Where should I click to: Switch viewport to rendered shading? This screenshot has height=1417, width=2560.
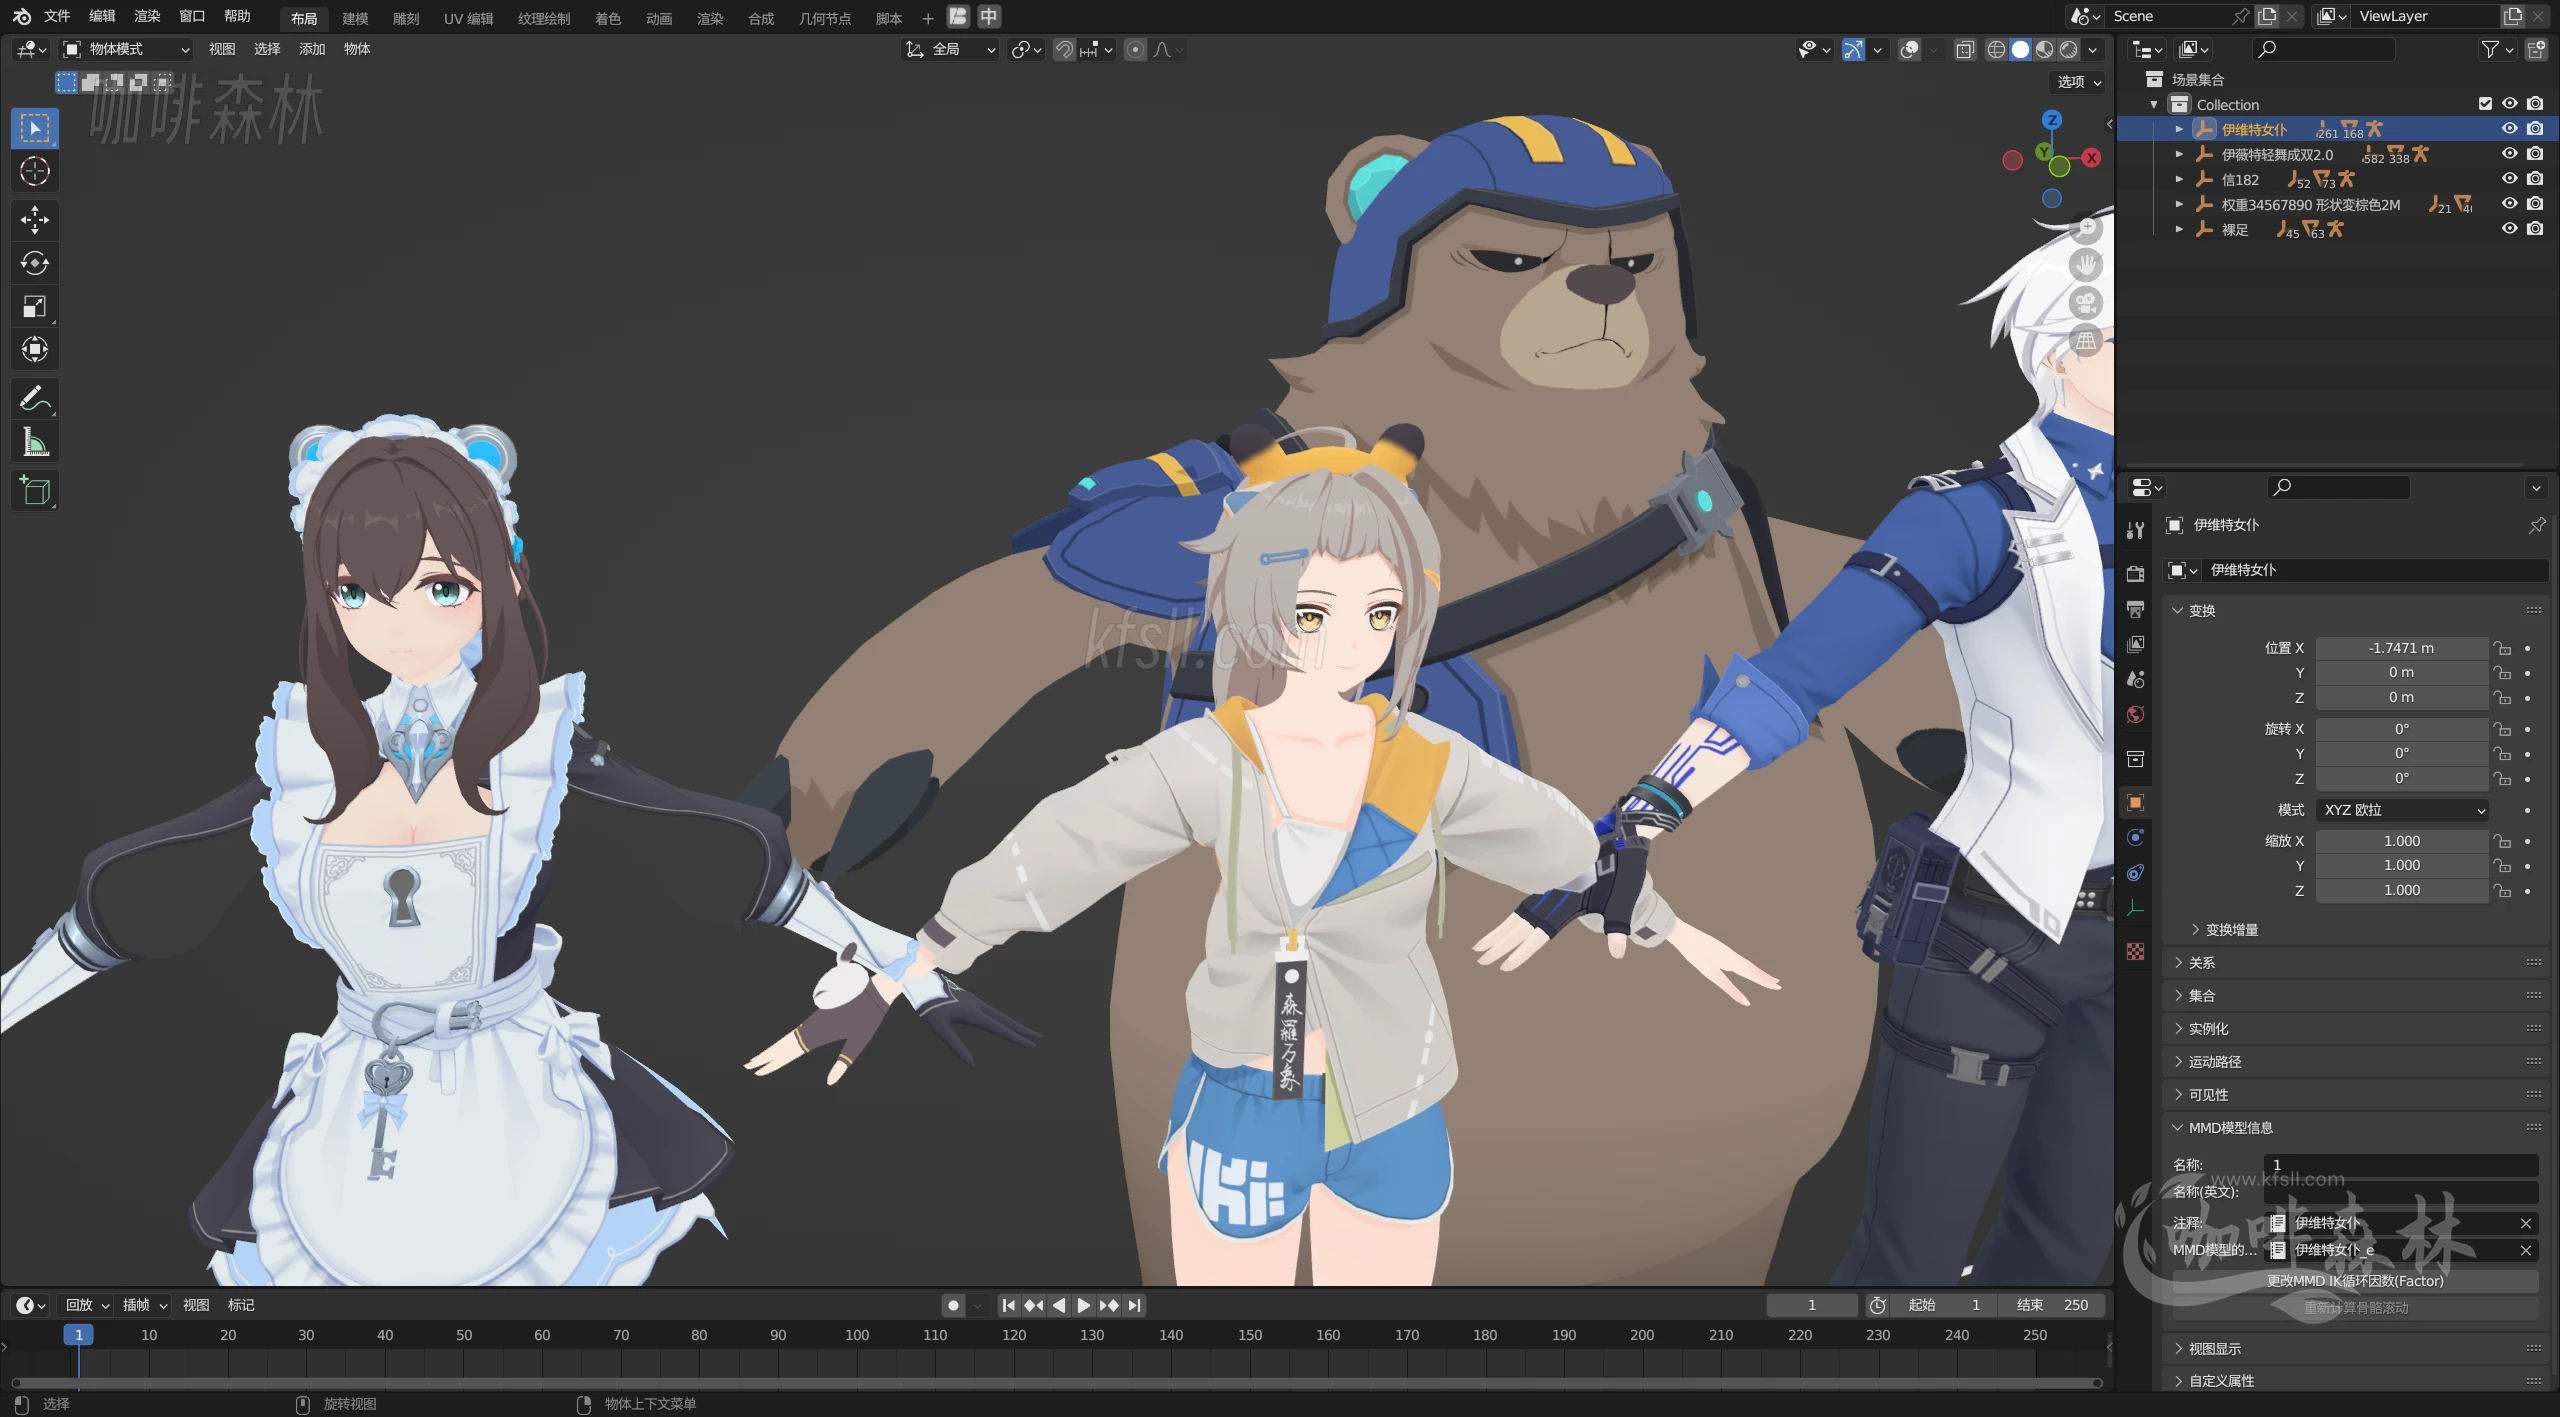2069,49
